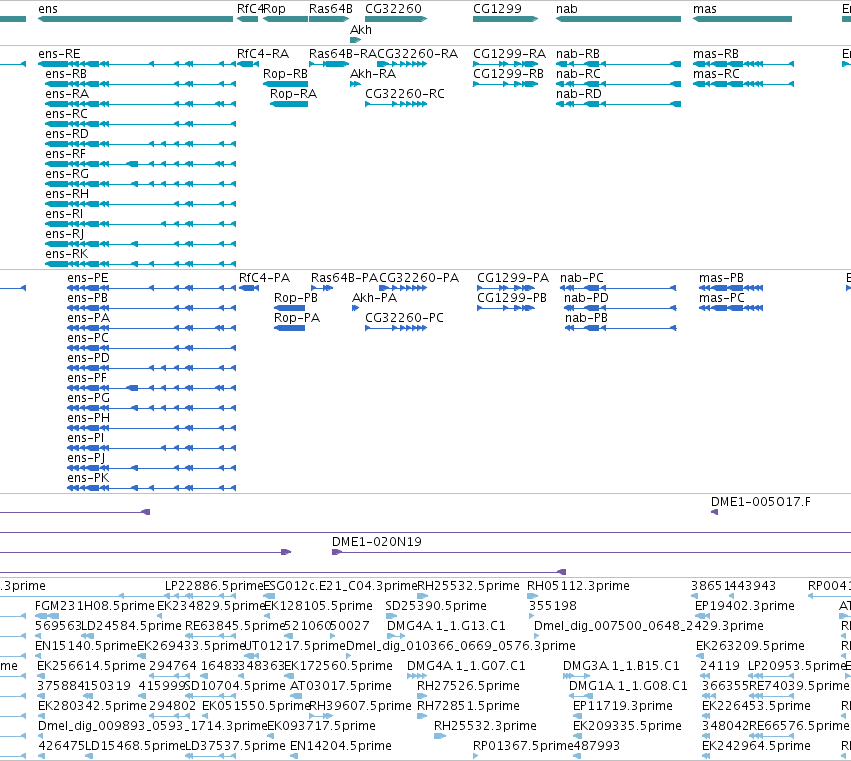Click protein nab-PB feature
851x761 pixels.
[620, 328]
